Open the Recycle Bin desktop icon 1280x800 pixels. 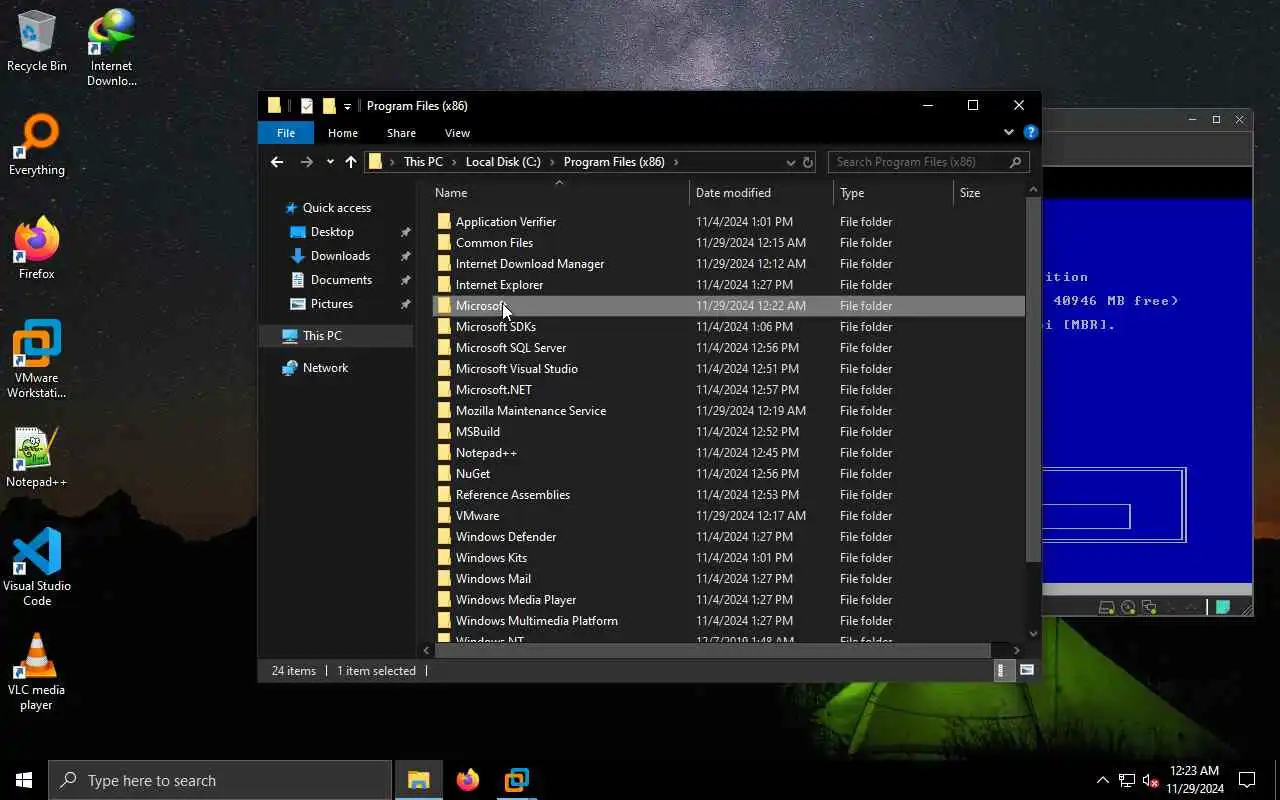(x=37, y=42)
